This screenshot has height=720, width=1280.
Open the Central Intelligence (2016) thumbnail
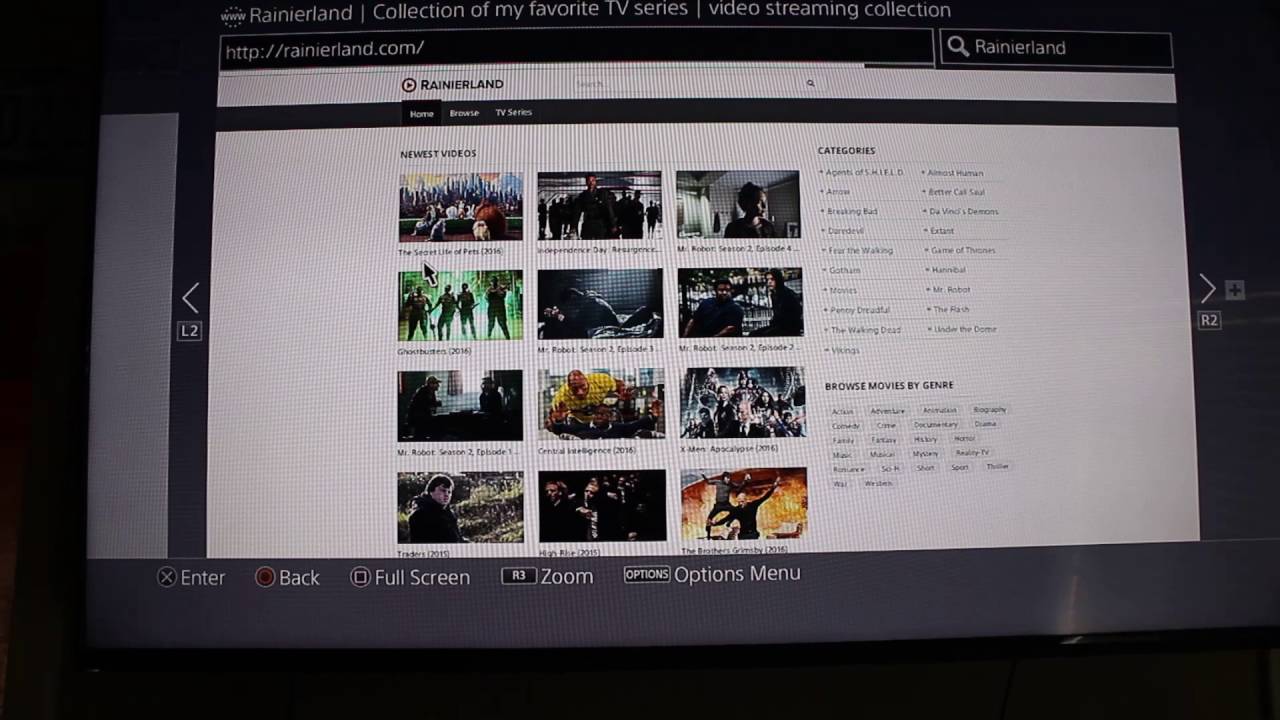(x=601, y=404)
